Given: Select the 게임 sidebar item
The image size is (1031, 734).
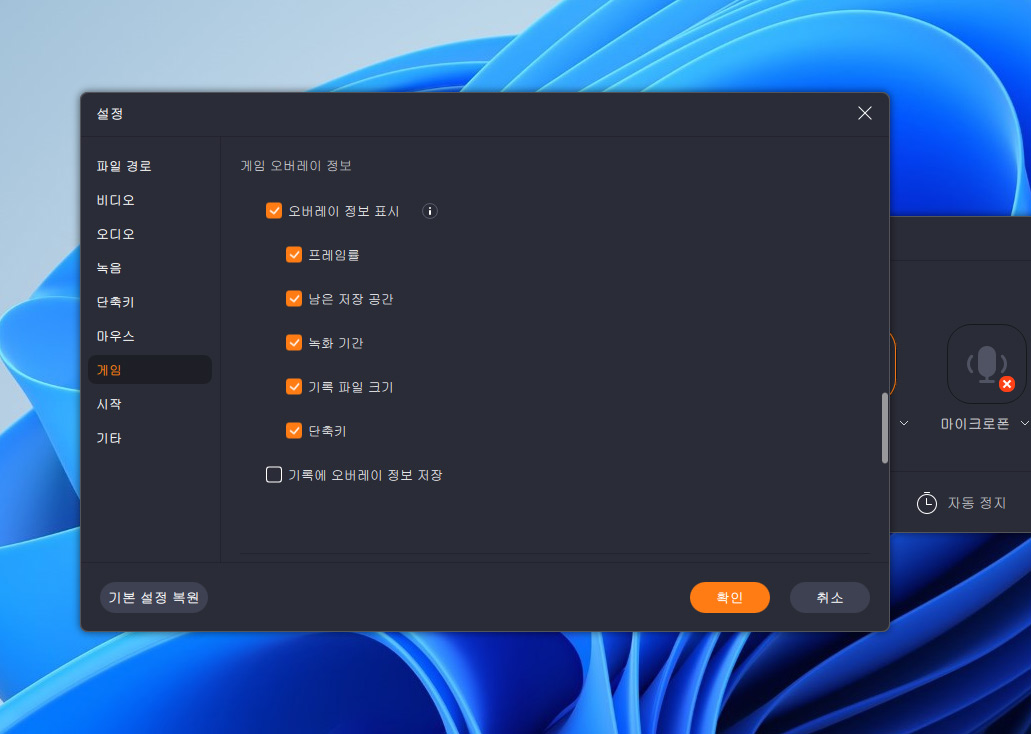Looking at the screenshot, I should (x=150, y=370).
